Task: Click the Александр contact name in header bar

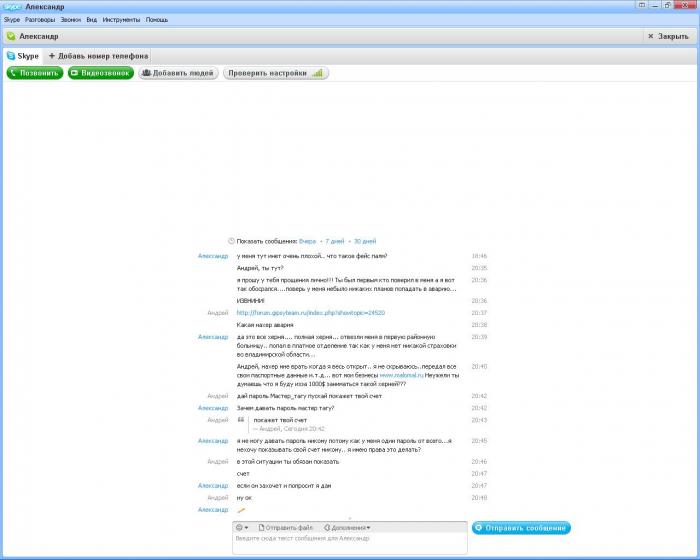Action: [x=39, y=36]
